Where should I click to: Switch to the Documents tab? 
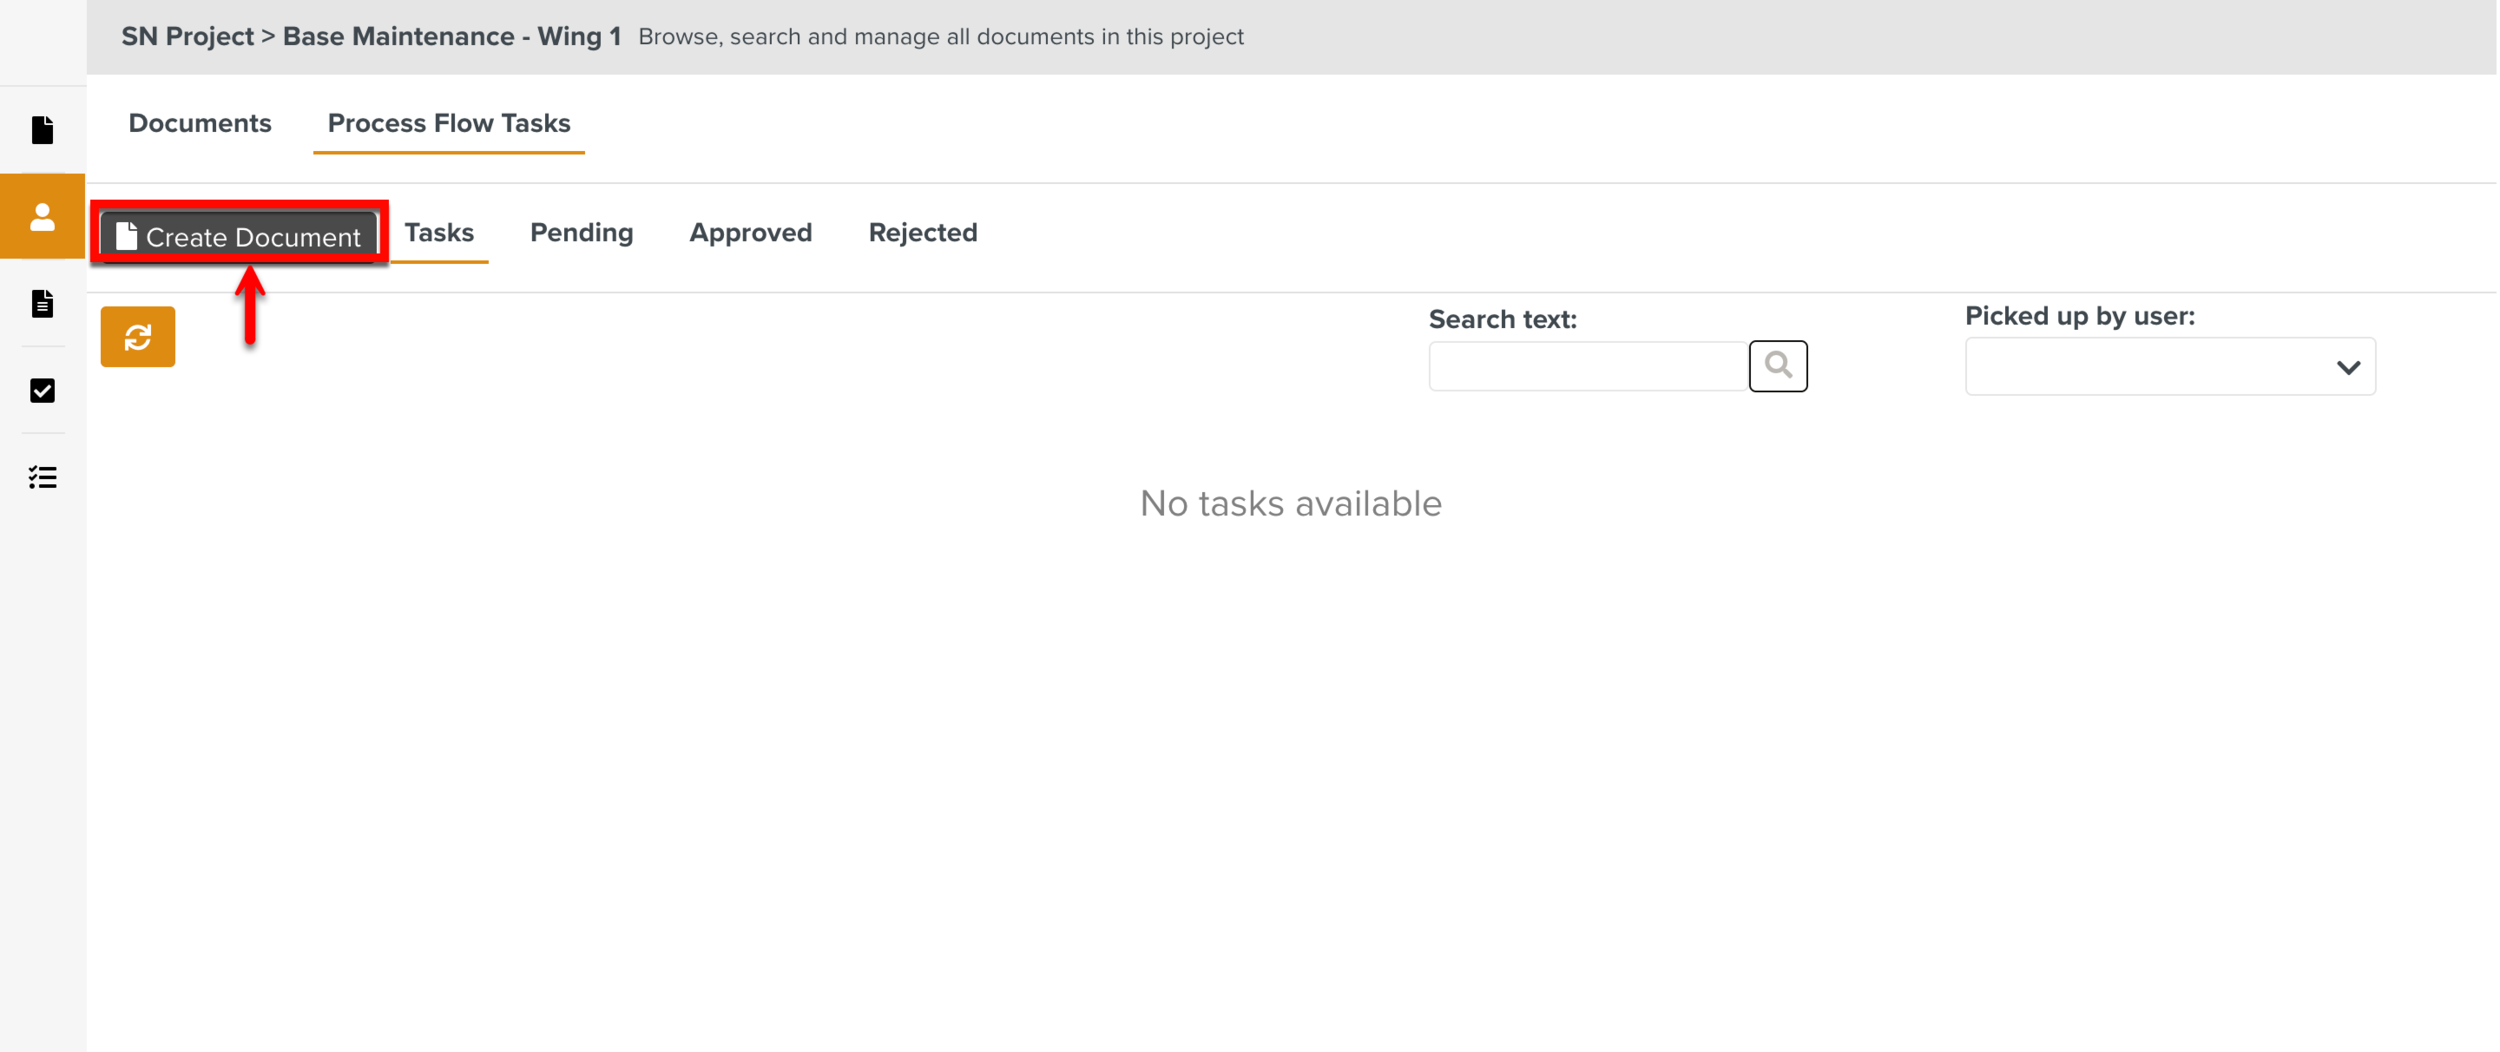click(200, 123)
